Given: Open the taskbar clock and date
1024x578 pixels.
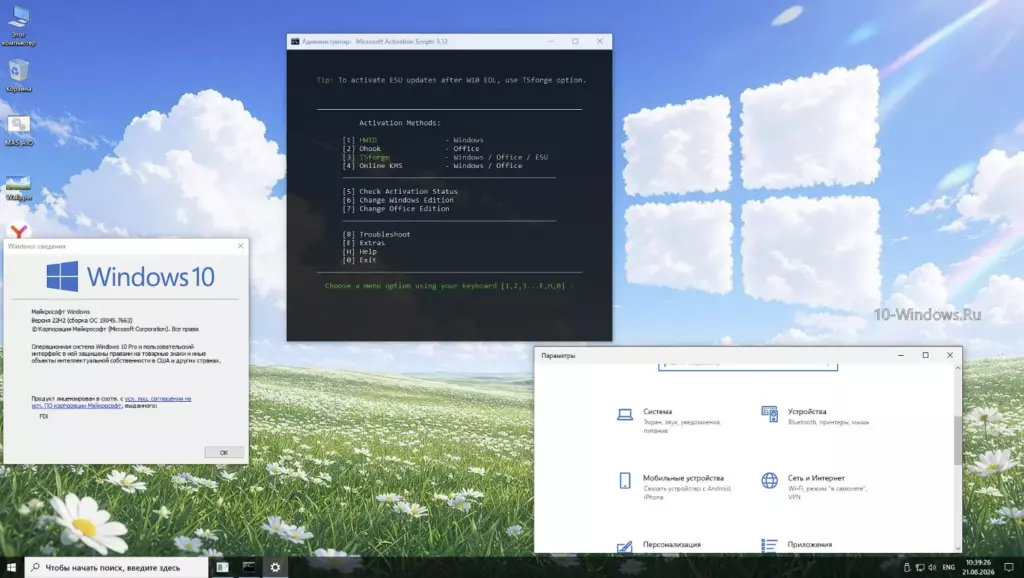Looking at the screenshot, I should 978,567.
